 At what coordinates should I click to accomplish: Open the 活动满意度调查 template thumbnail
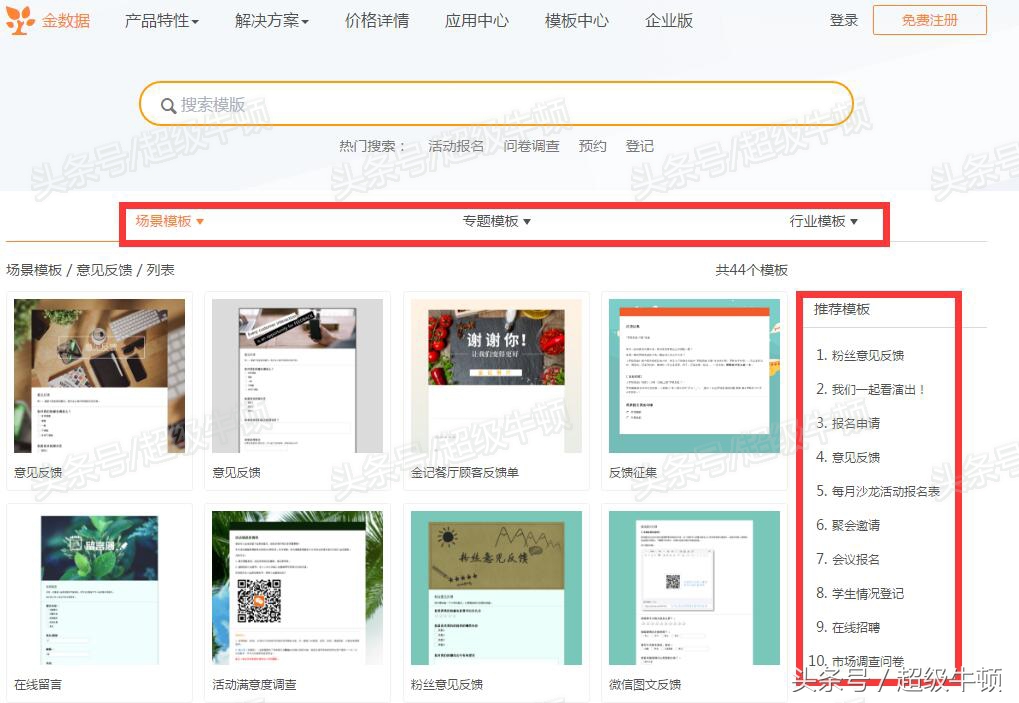point(297,588)
